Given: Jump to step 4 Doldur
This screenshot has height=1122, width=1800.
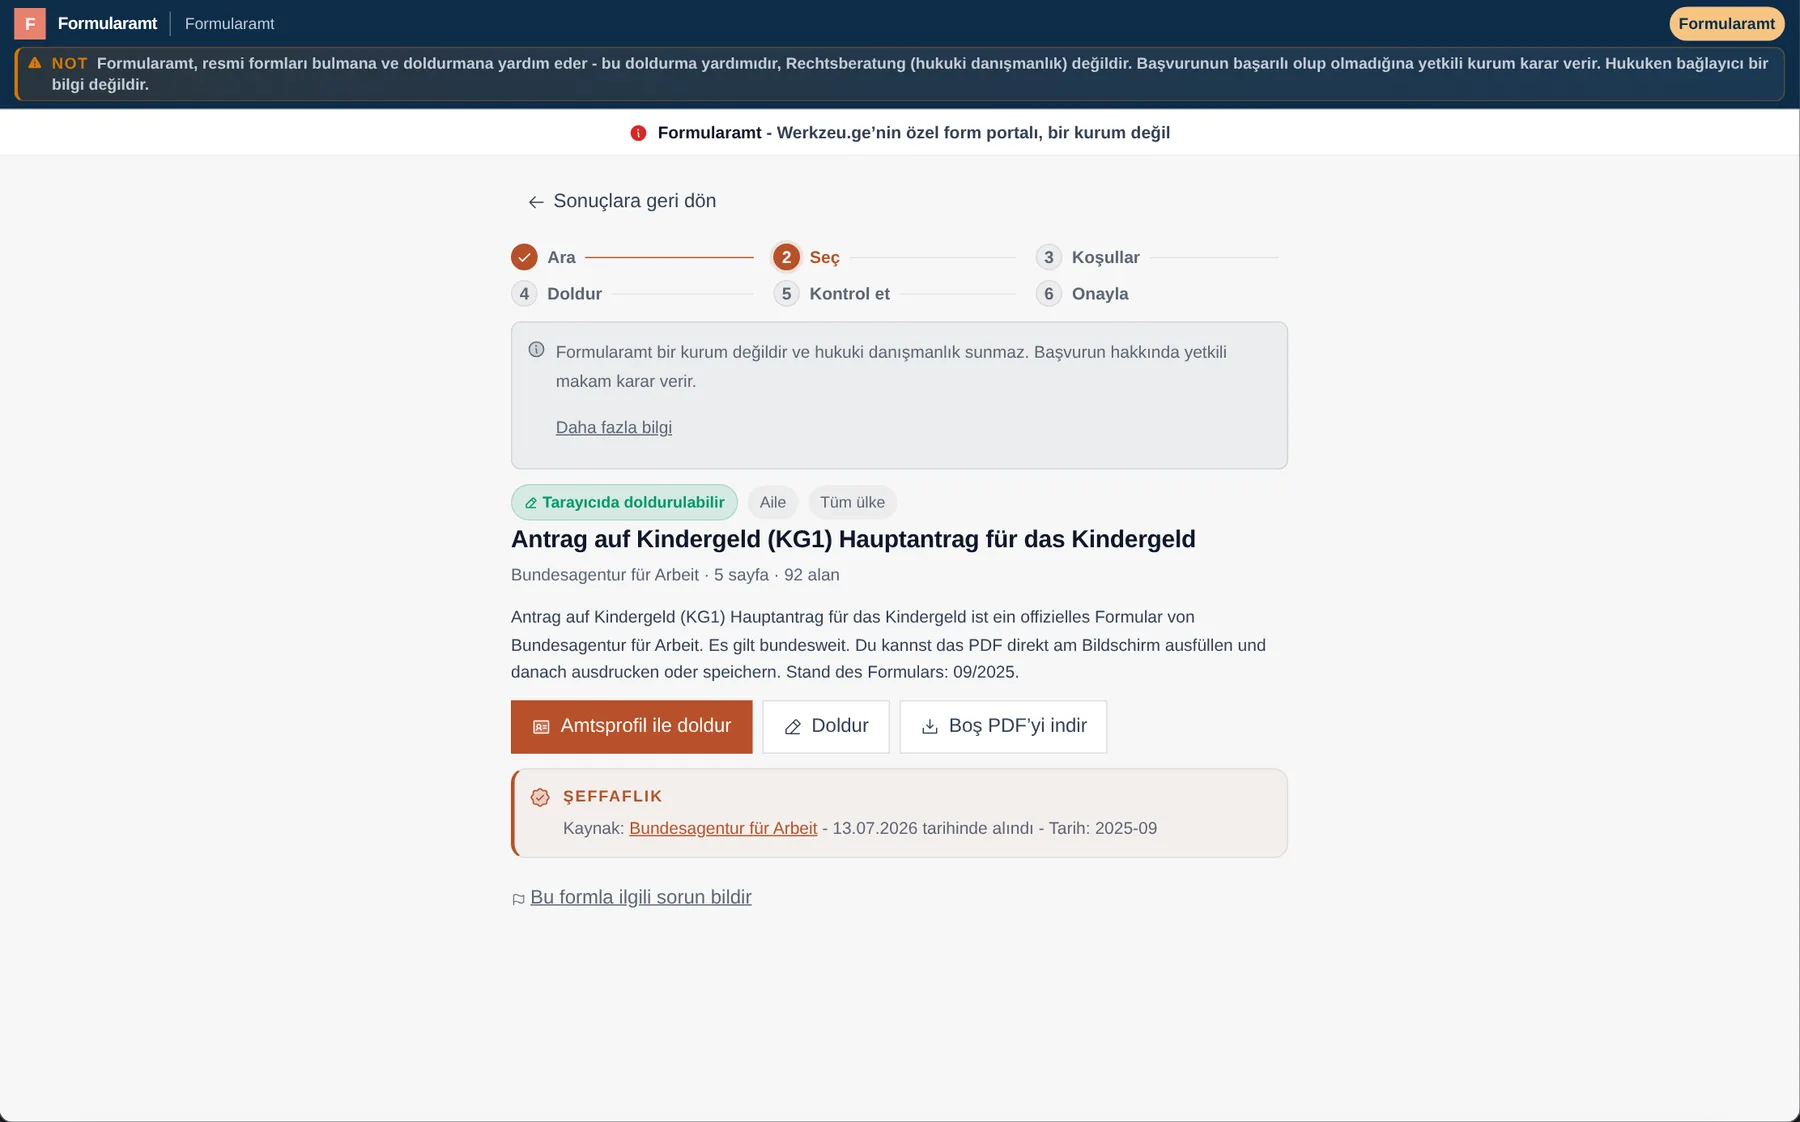Looking at the screenshot, I should (557, 294).
